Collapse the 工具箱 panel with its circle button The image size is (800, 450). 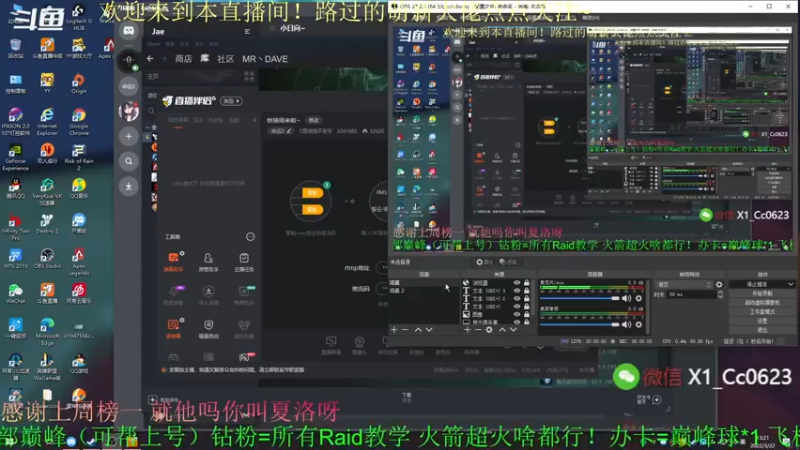(x=250, y=237)
